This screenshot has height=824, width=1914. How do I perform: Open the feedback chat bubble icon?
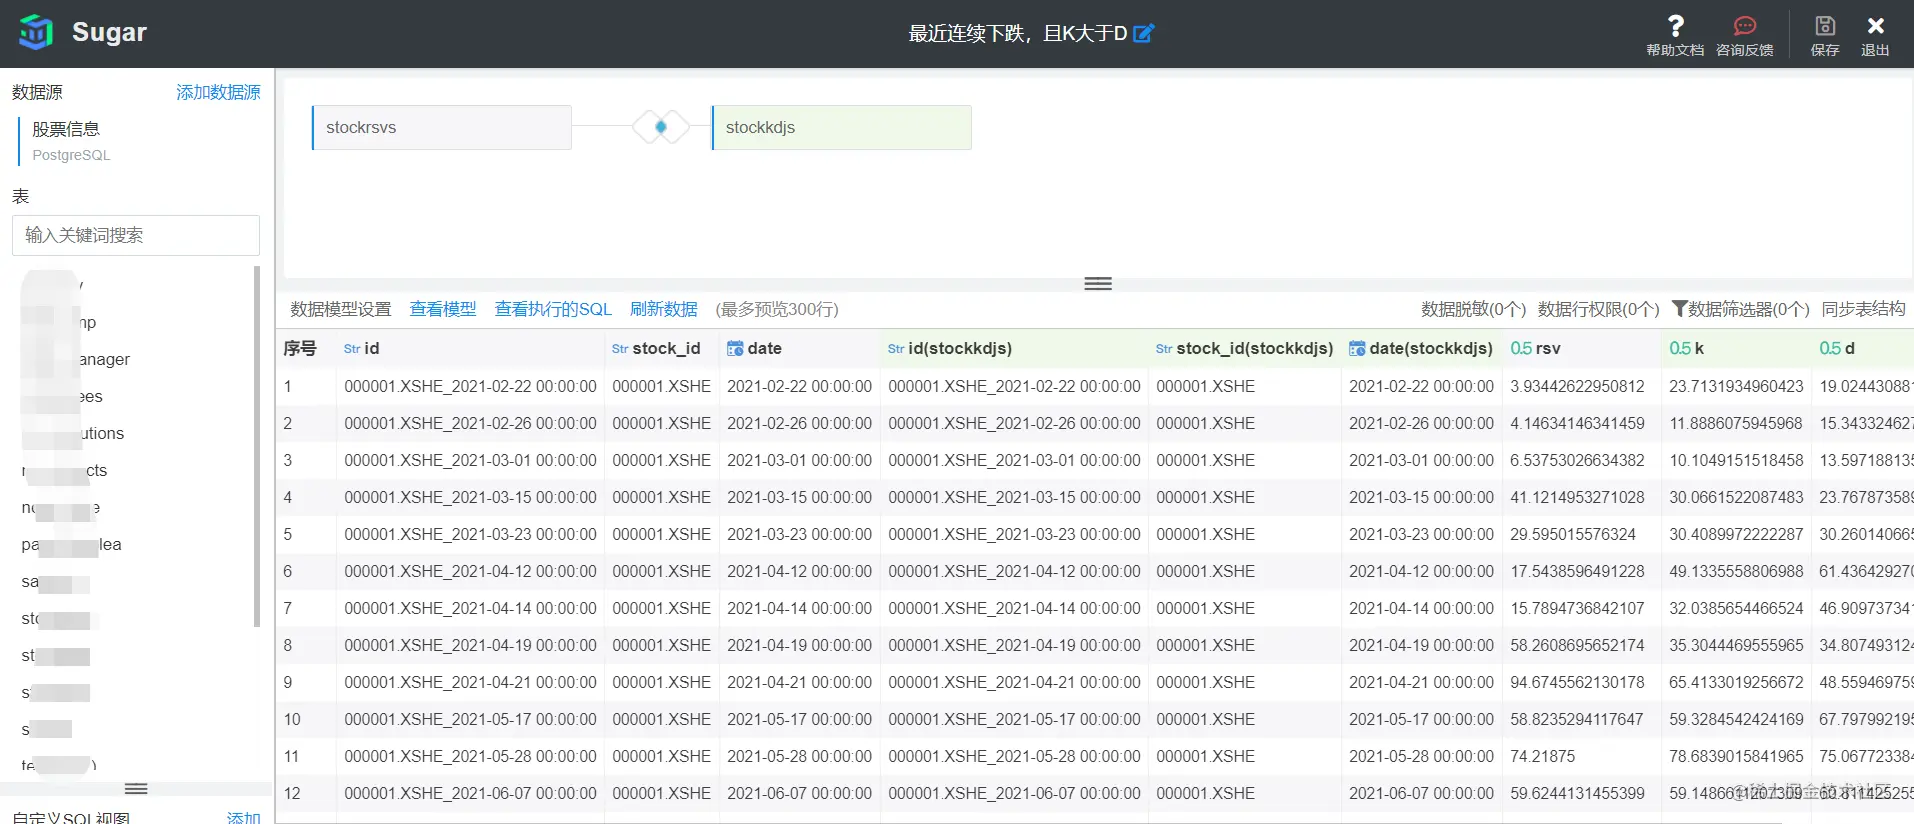click(x=1745, y=26)
